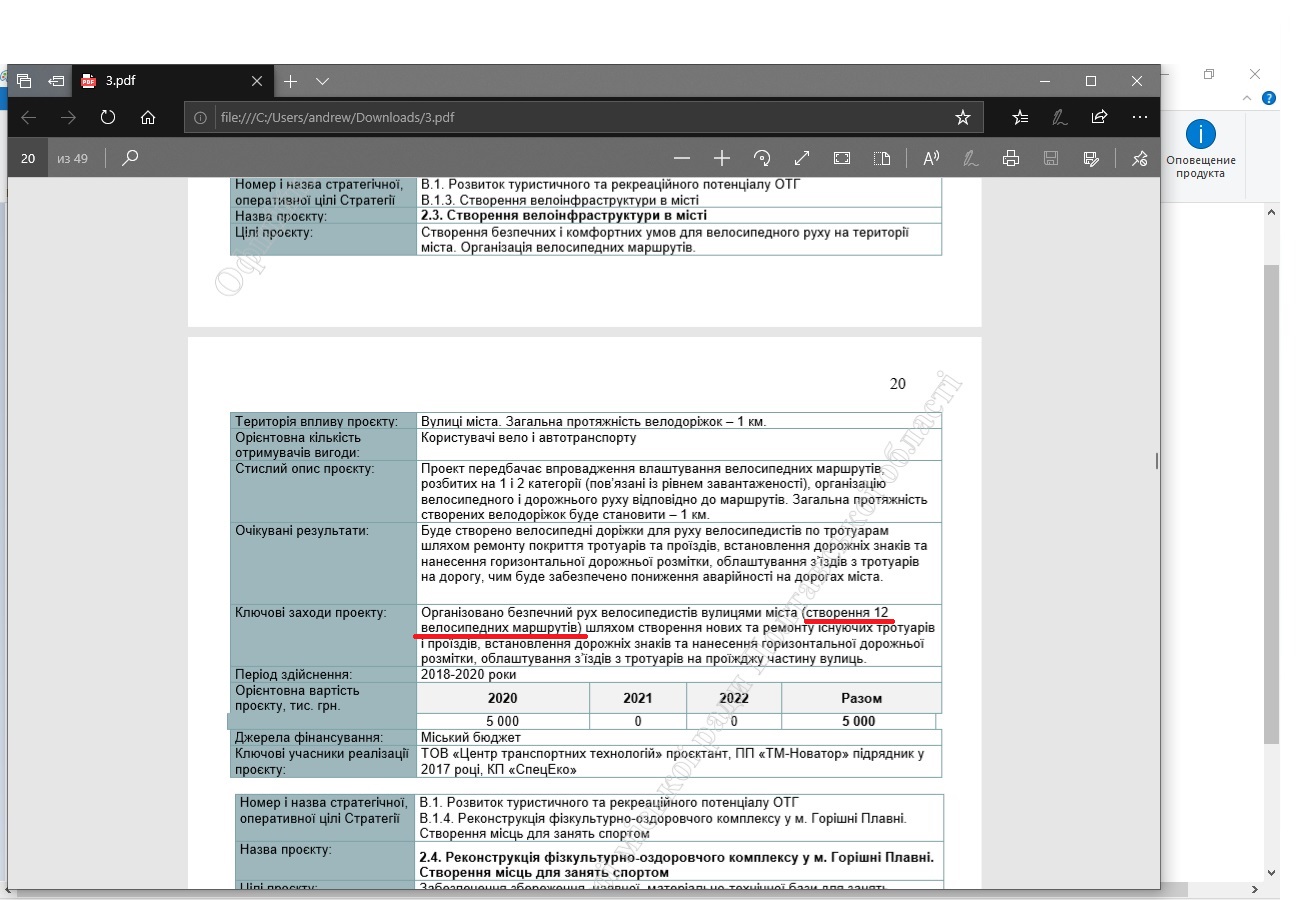Toggle Read Aloud for the PDF
The width and height of the screenshot is (1314, 900).
pos(931,158)
